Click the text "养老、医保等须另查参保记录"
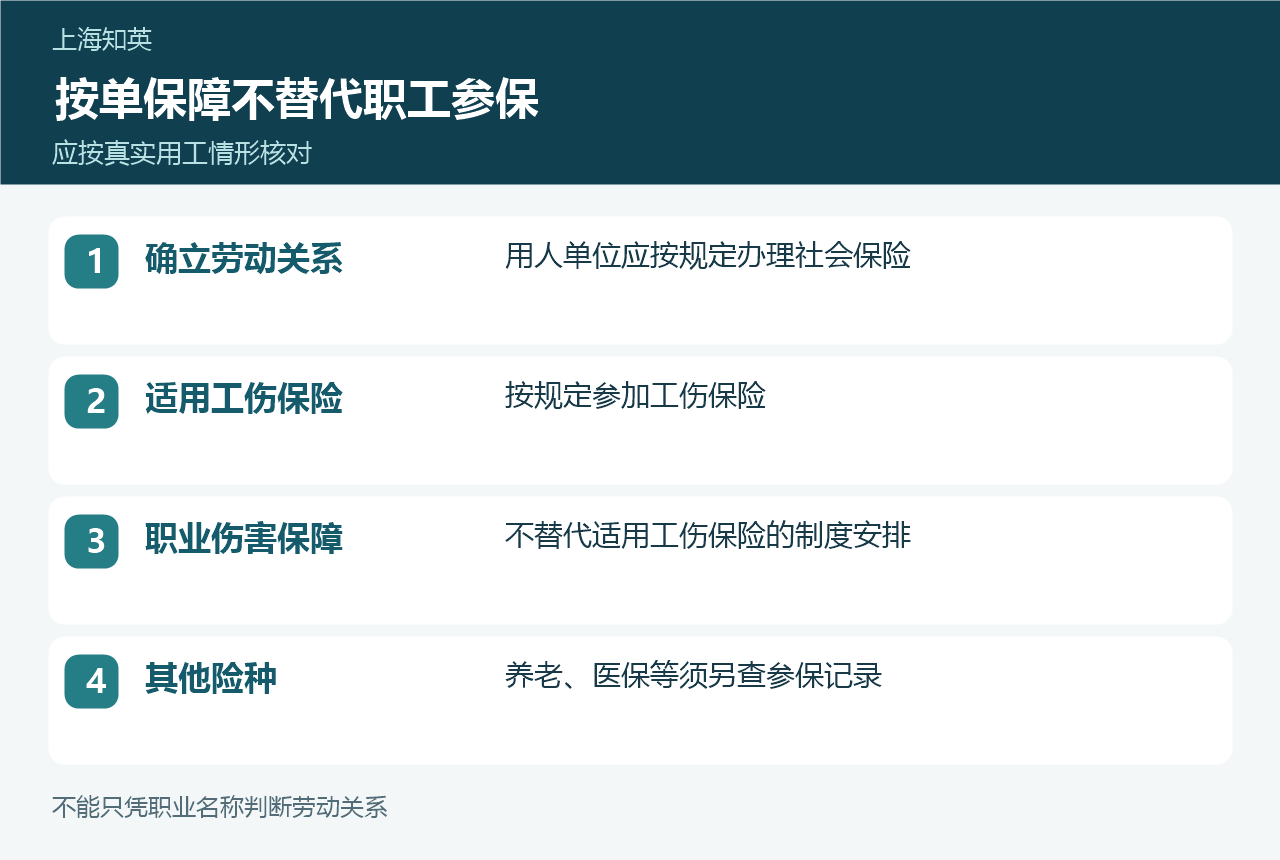This screenshot has width=1280, height=860. 694,676
